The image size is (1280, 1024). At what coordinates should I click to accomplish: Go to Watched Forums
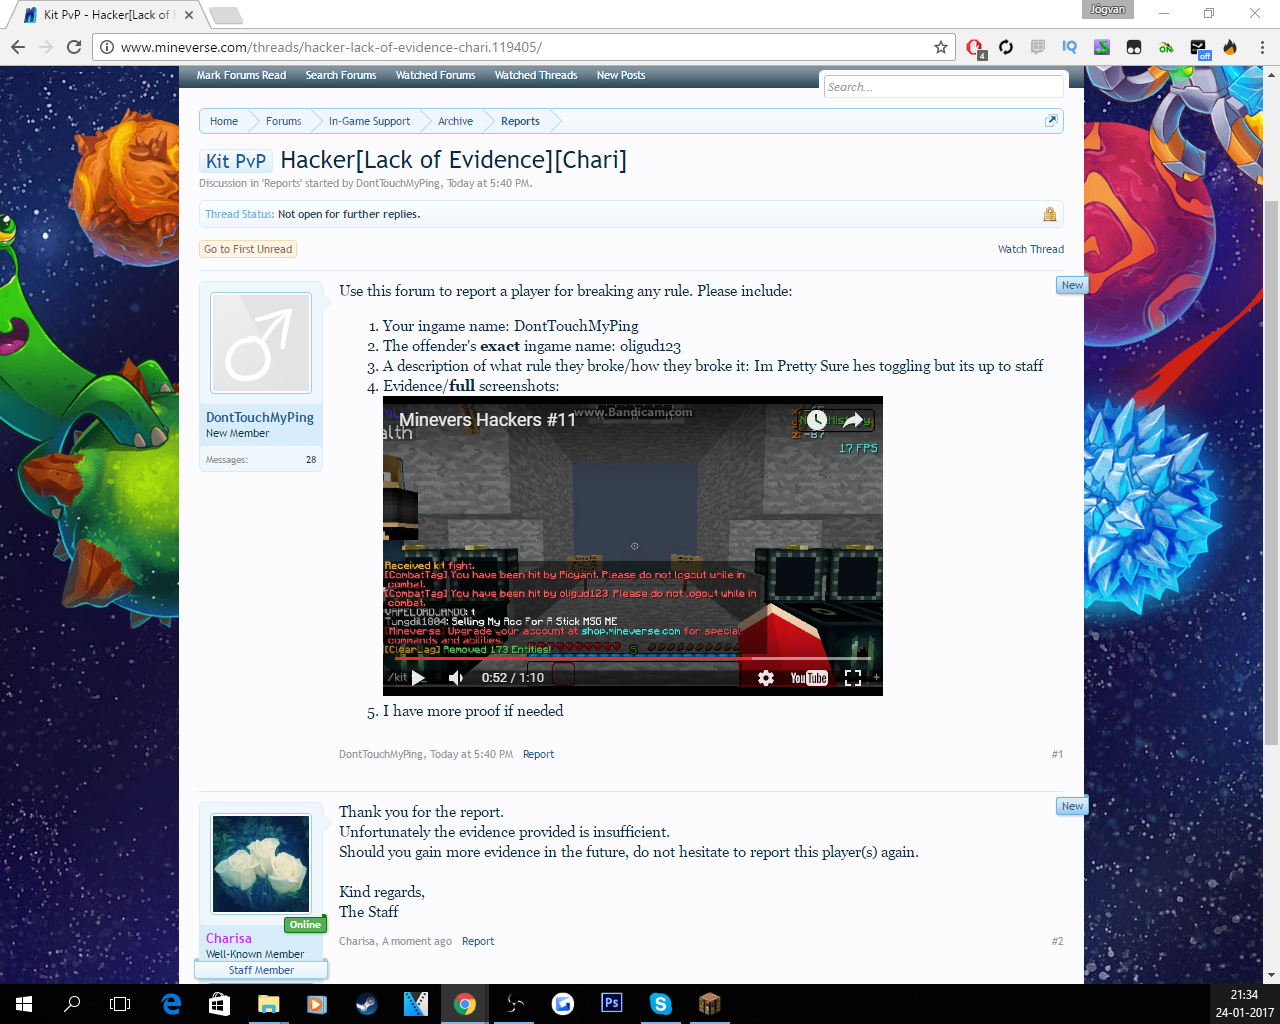(435, 75)
